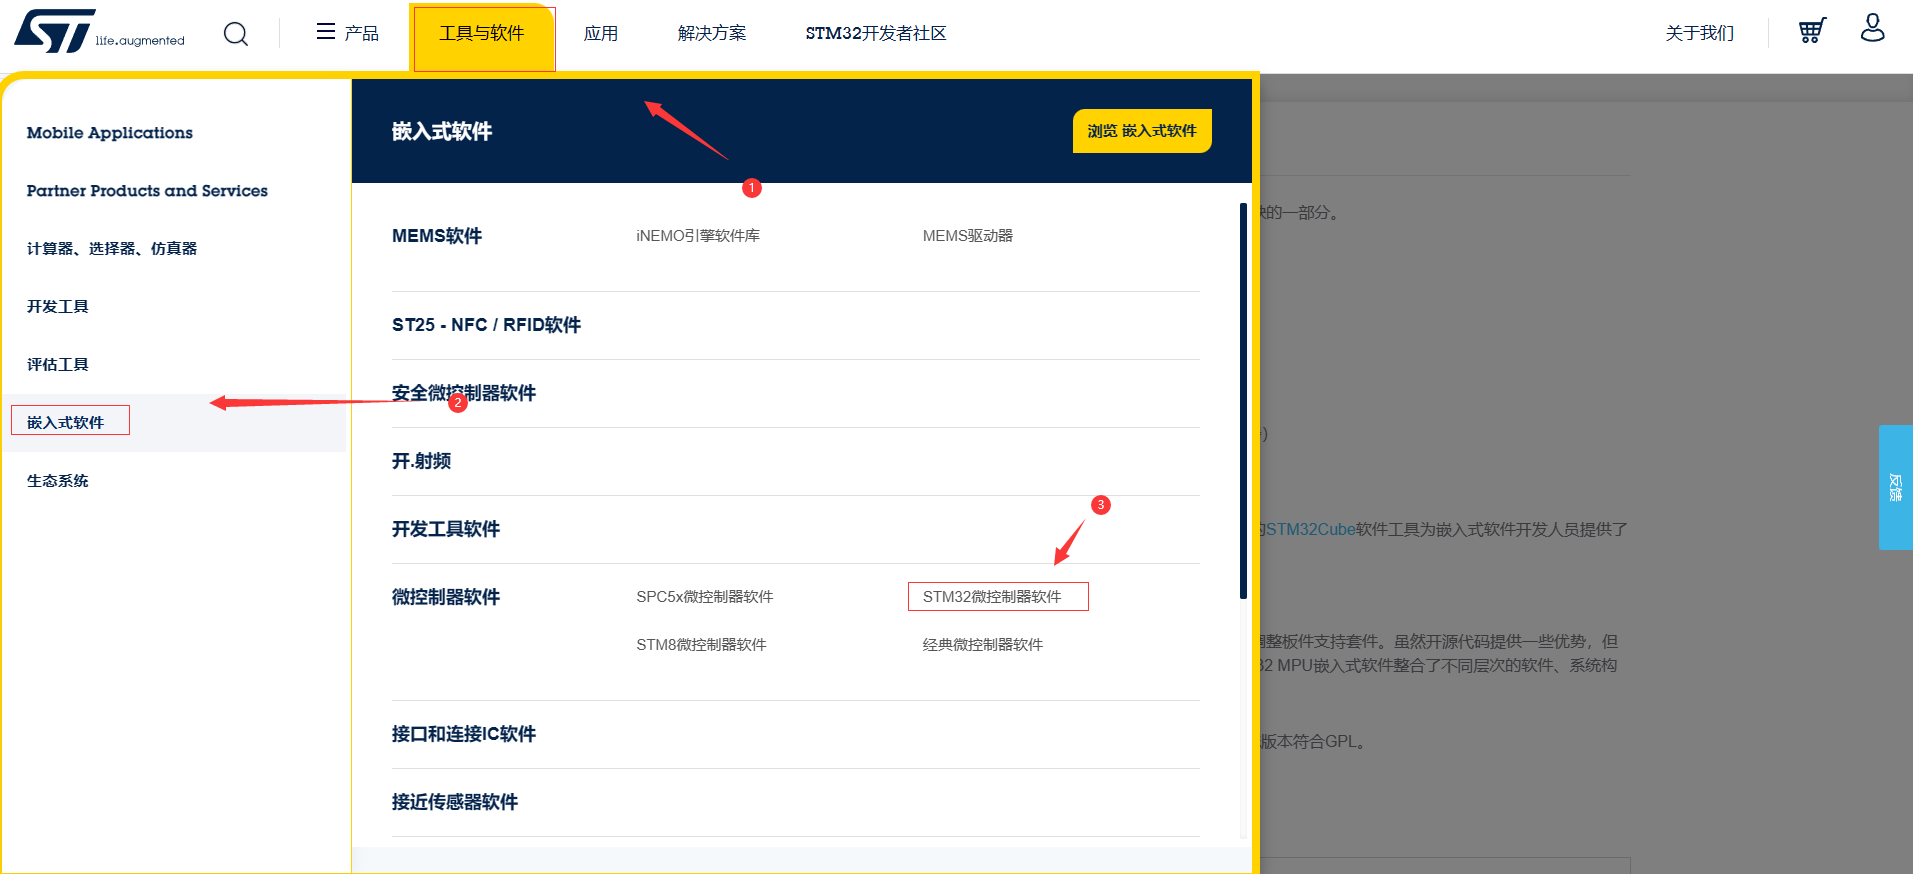Open the shopping cart icon
The width and height of the screenshot is (1913, 874).
pyautogui.click(x=1812, y=31)
